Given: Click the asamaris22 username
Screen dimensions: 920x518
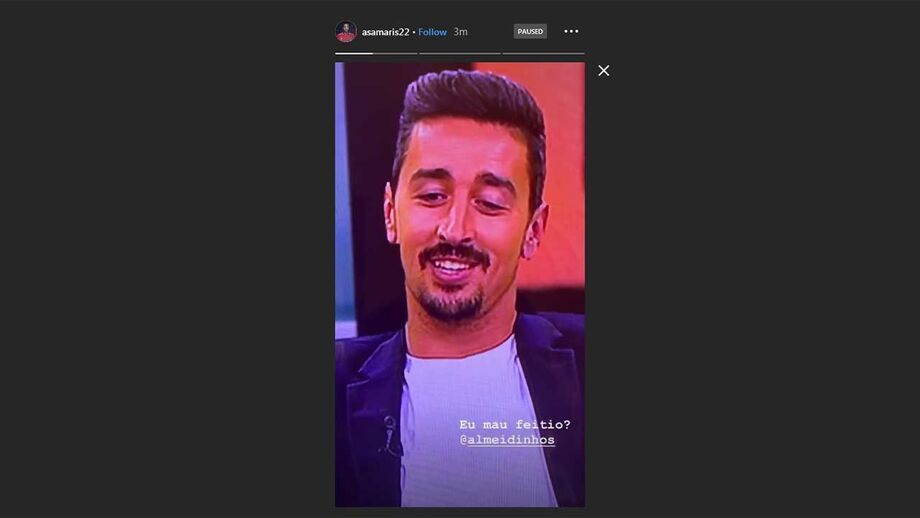Looking at the screenshot, I should click(x=385, y=32).
